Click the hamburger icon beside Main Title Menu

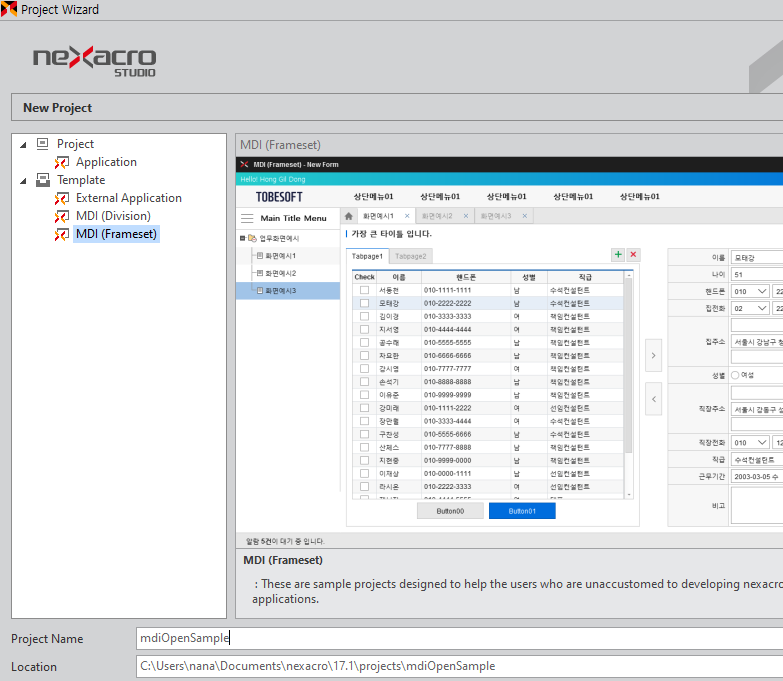[247, 218]
